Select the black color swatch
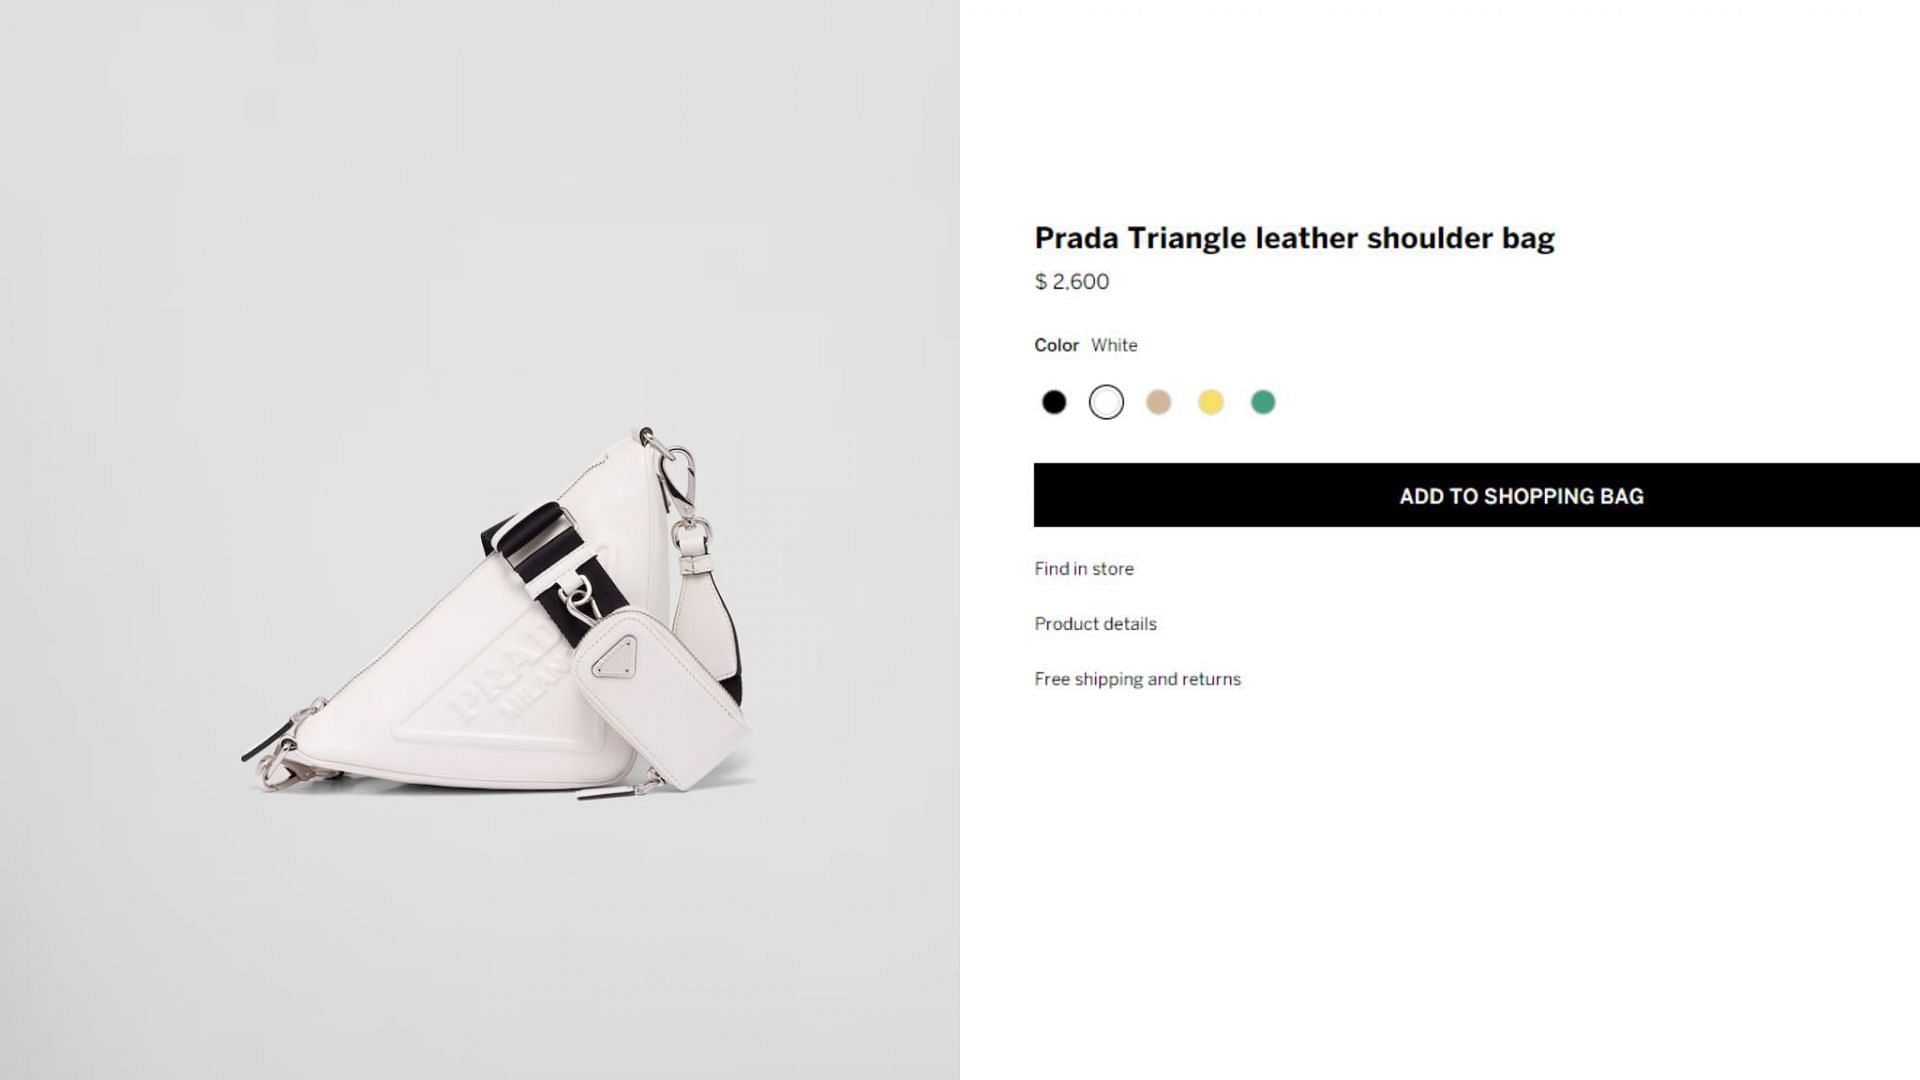1920x1080 pixels. coord(1054,402)
